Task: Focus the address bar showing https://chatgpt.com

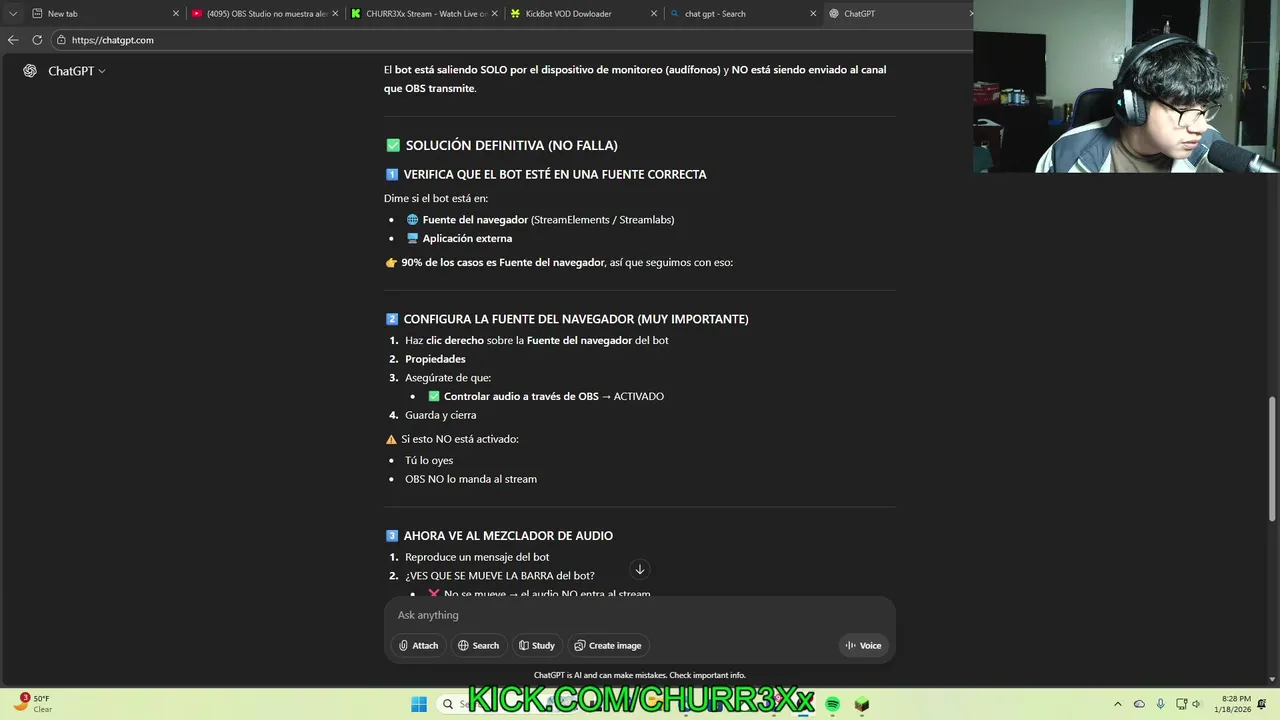Action: (x=510, y=40)
